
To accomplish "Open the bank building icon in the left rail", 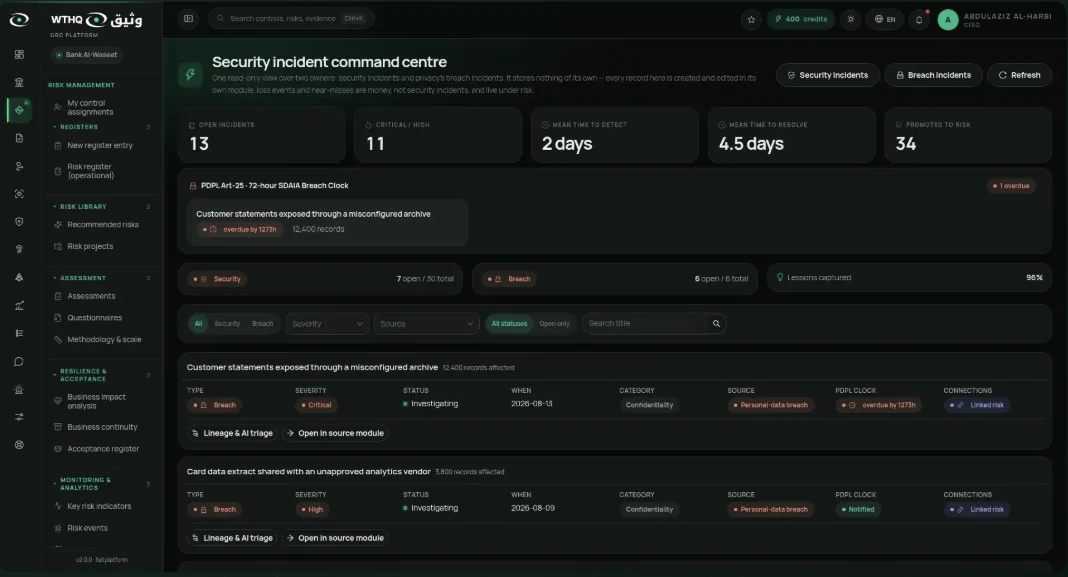I will click(19, 82).
